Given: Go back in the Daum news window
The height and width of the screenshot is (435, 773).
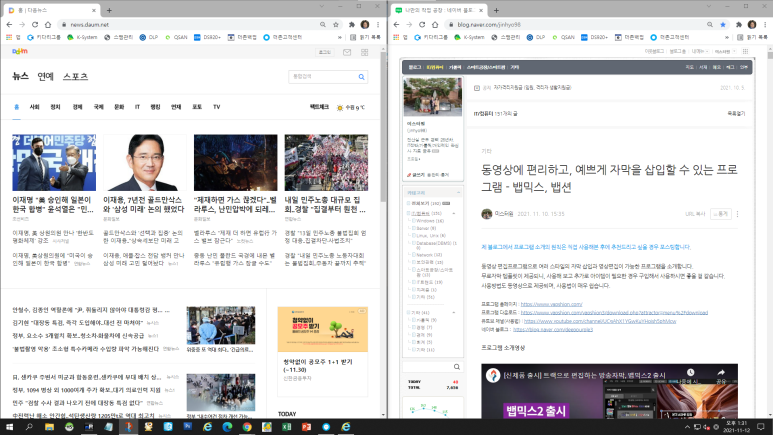Looking at the screenshot, I should point(9,24).
